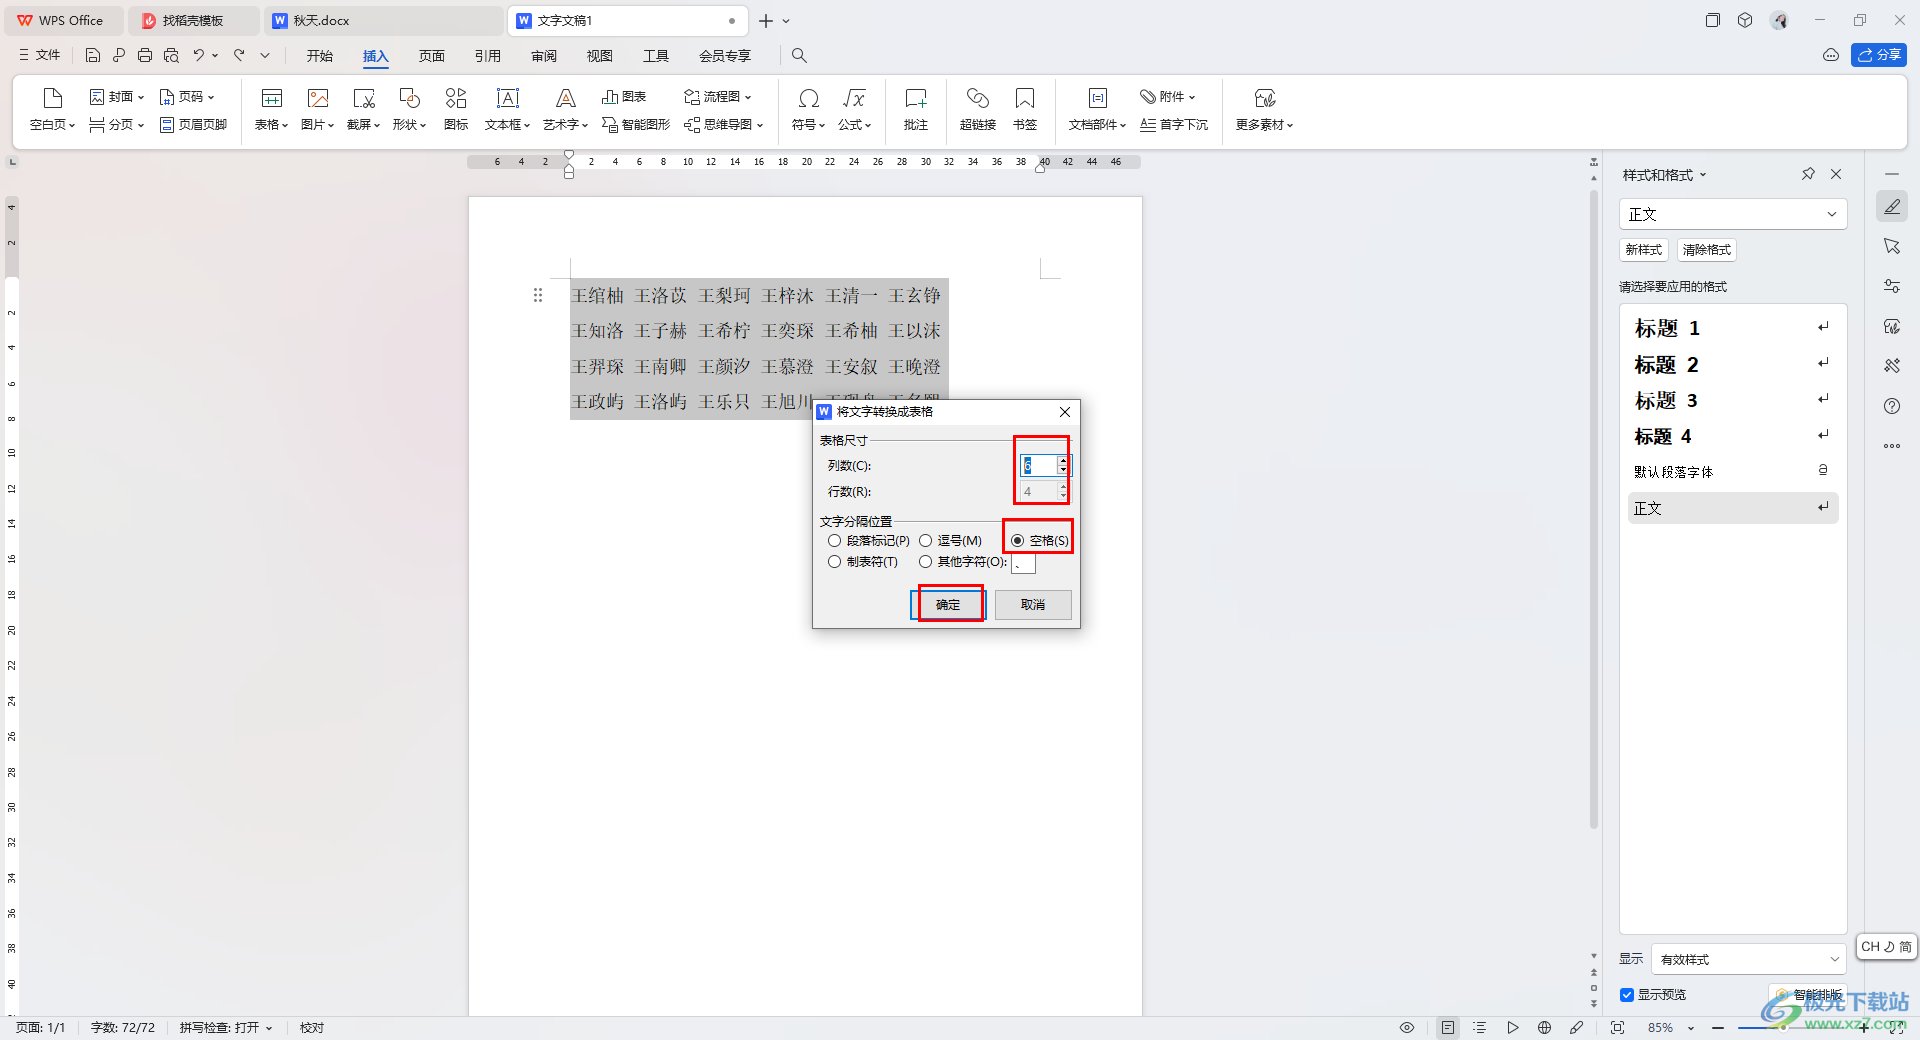Select 其他字符(O) radio option

click(x=963, y=562)
